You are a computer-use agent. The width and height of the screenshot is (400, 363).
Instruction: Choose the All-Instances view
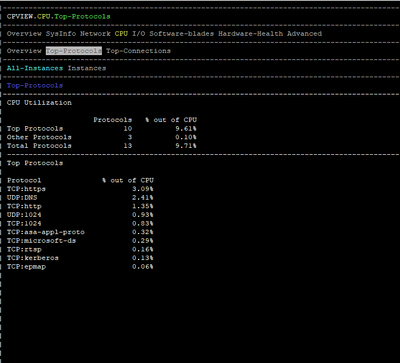35,68
